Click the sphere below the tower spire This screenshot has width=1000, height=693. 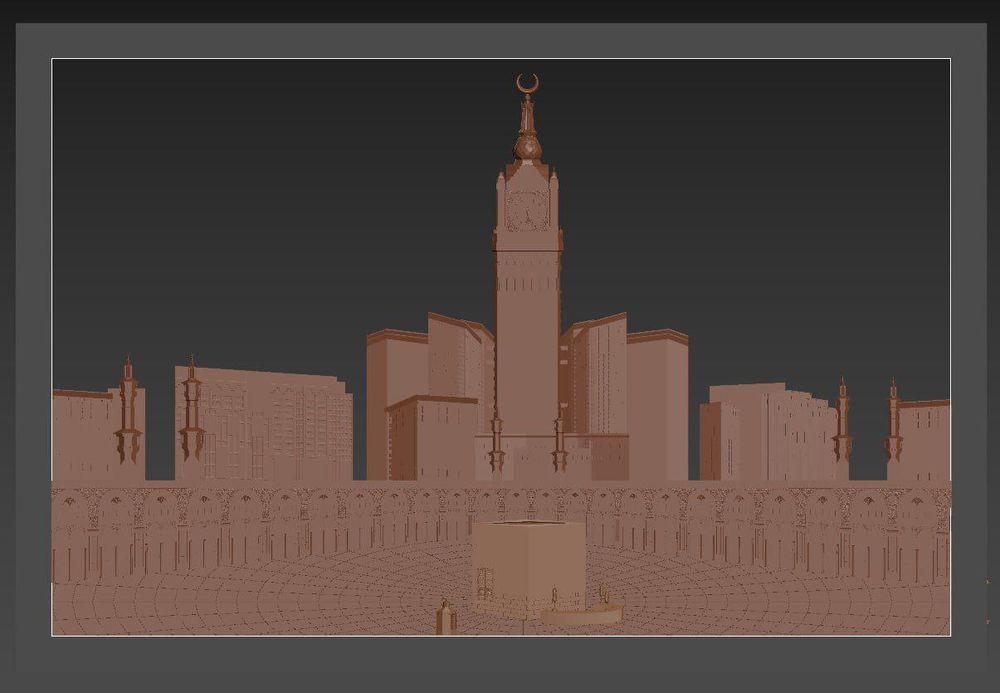(x=528, y=149)
